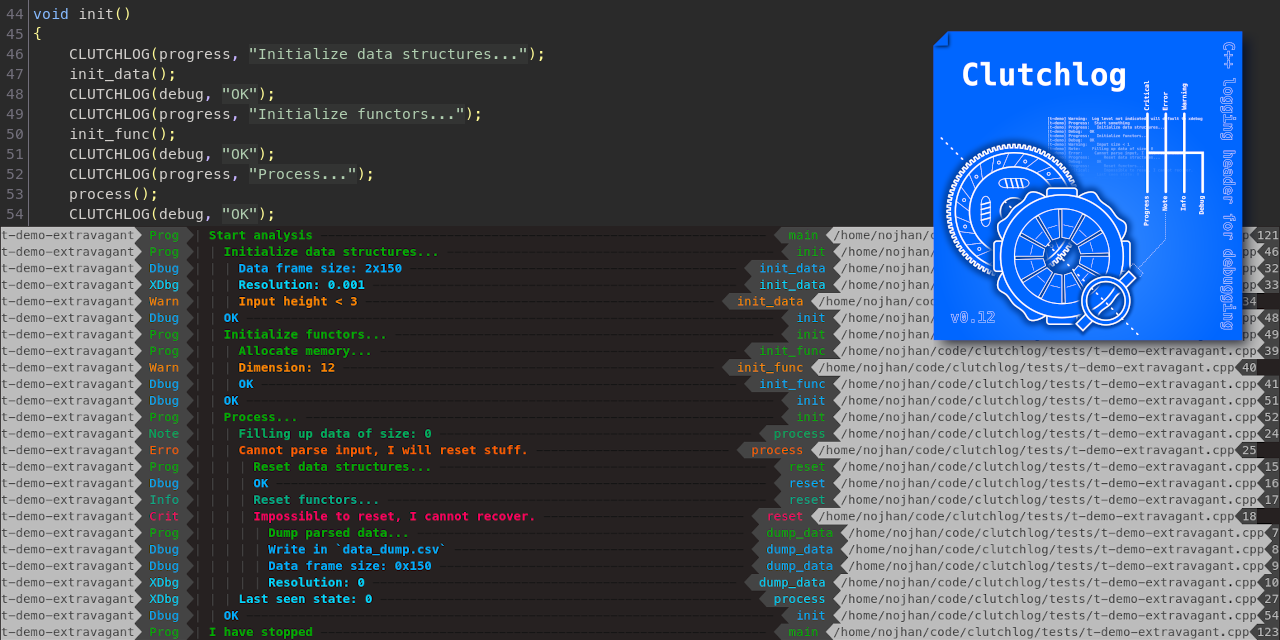Click line number 54 in the gutter

point(14,214)
